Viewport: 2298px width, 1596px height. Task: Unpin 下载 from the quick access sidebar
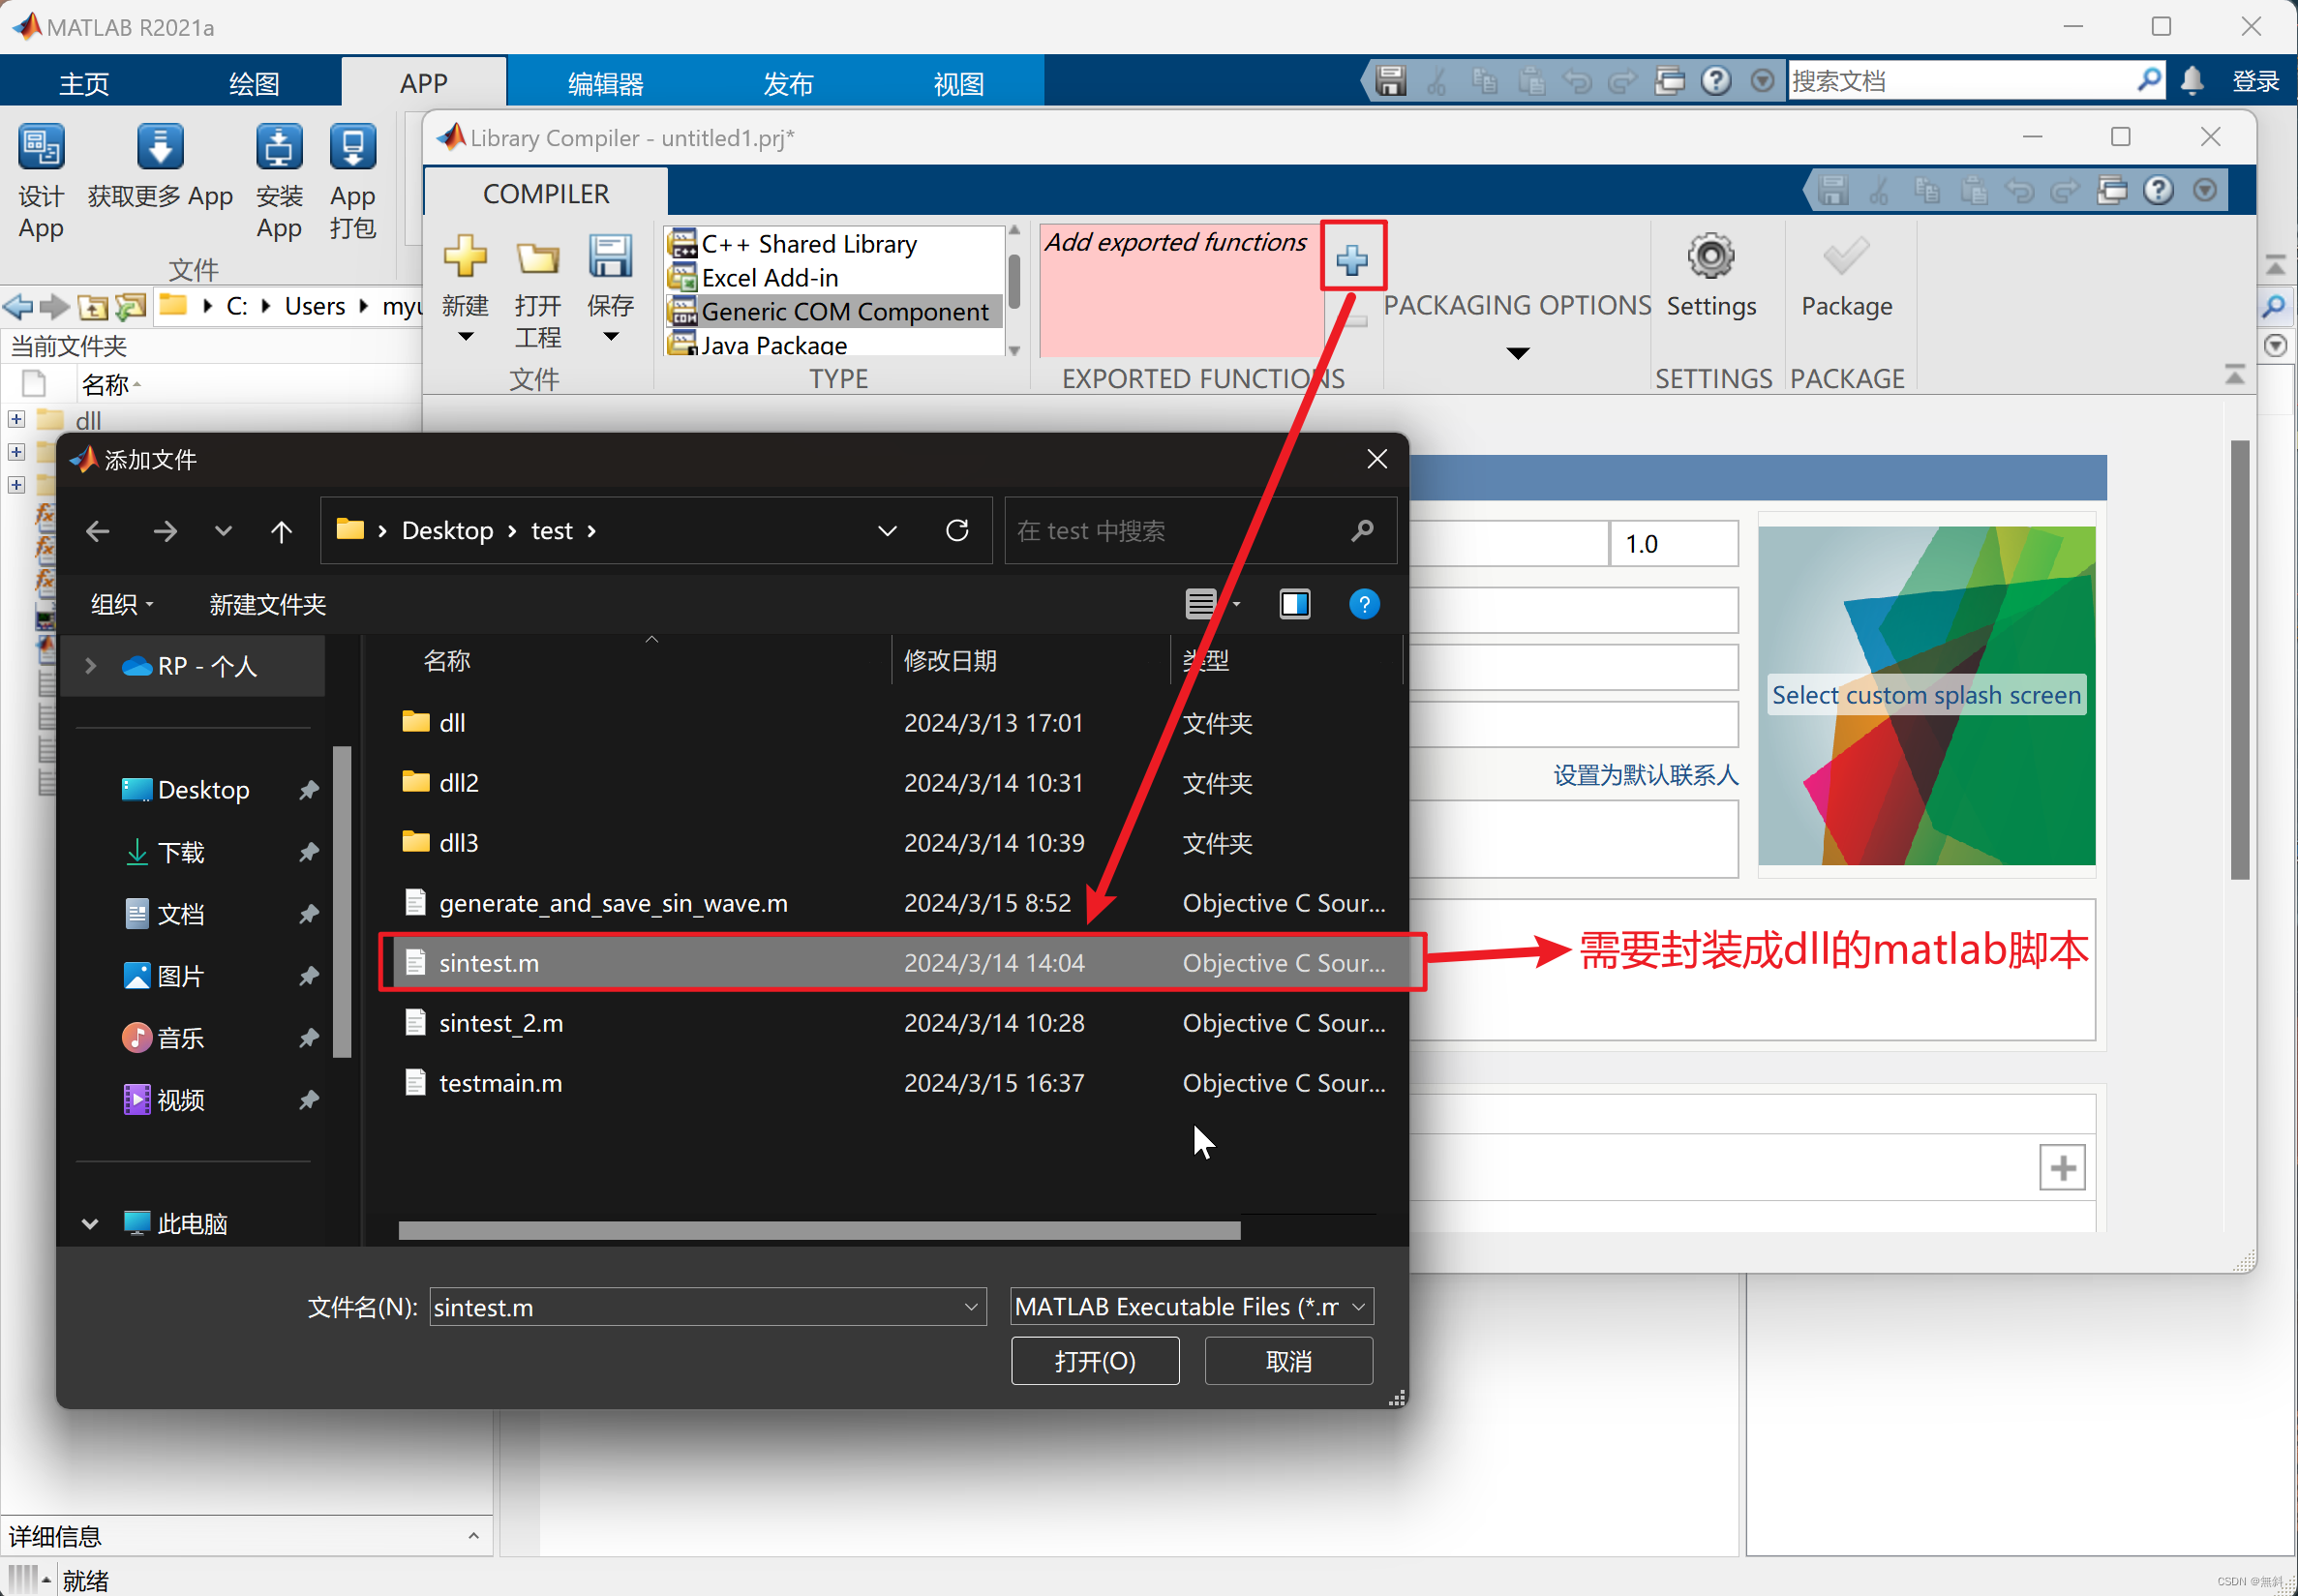[x=308, y=852]
